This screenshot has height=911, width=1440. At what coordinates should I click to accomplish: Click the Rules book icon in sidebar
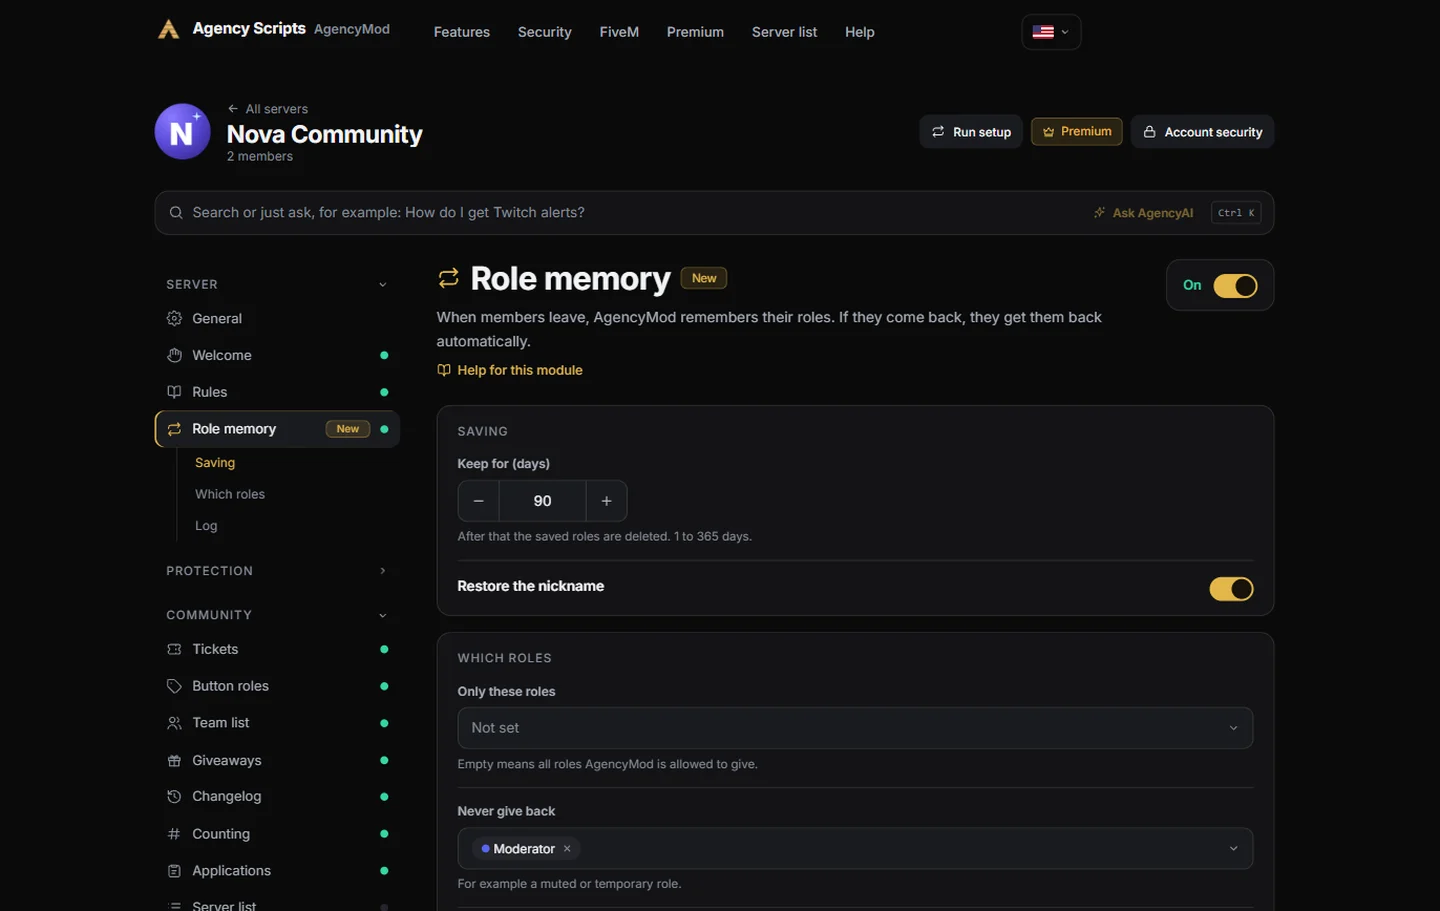[174, 392]
